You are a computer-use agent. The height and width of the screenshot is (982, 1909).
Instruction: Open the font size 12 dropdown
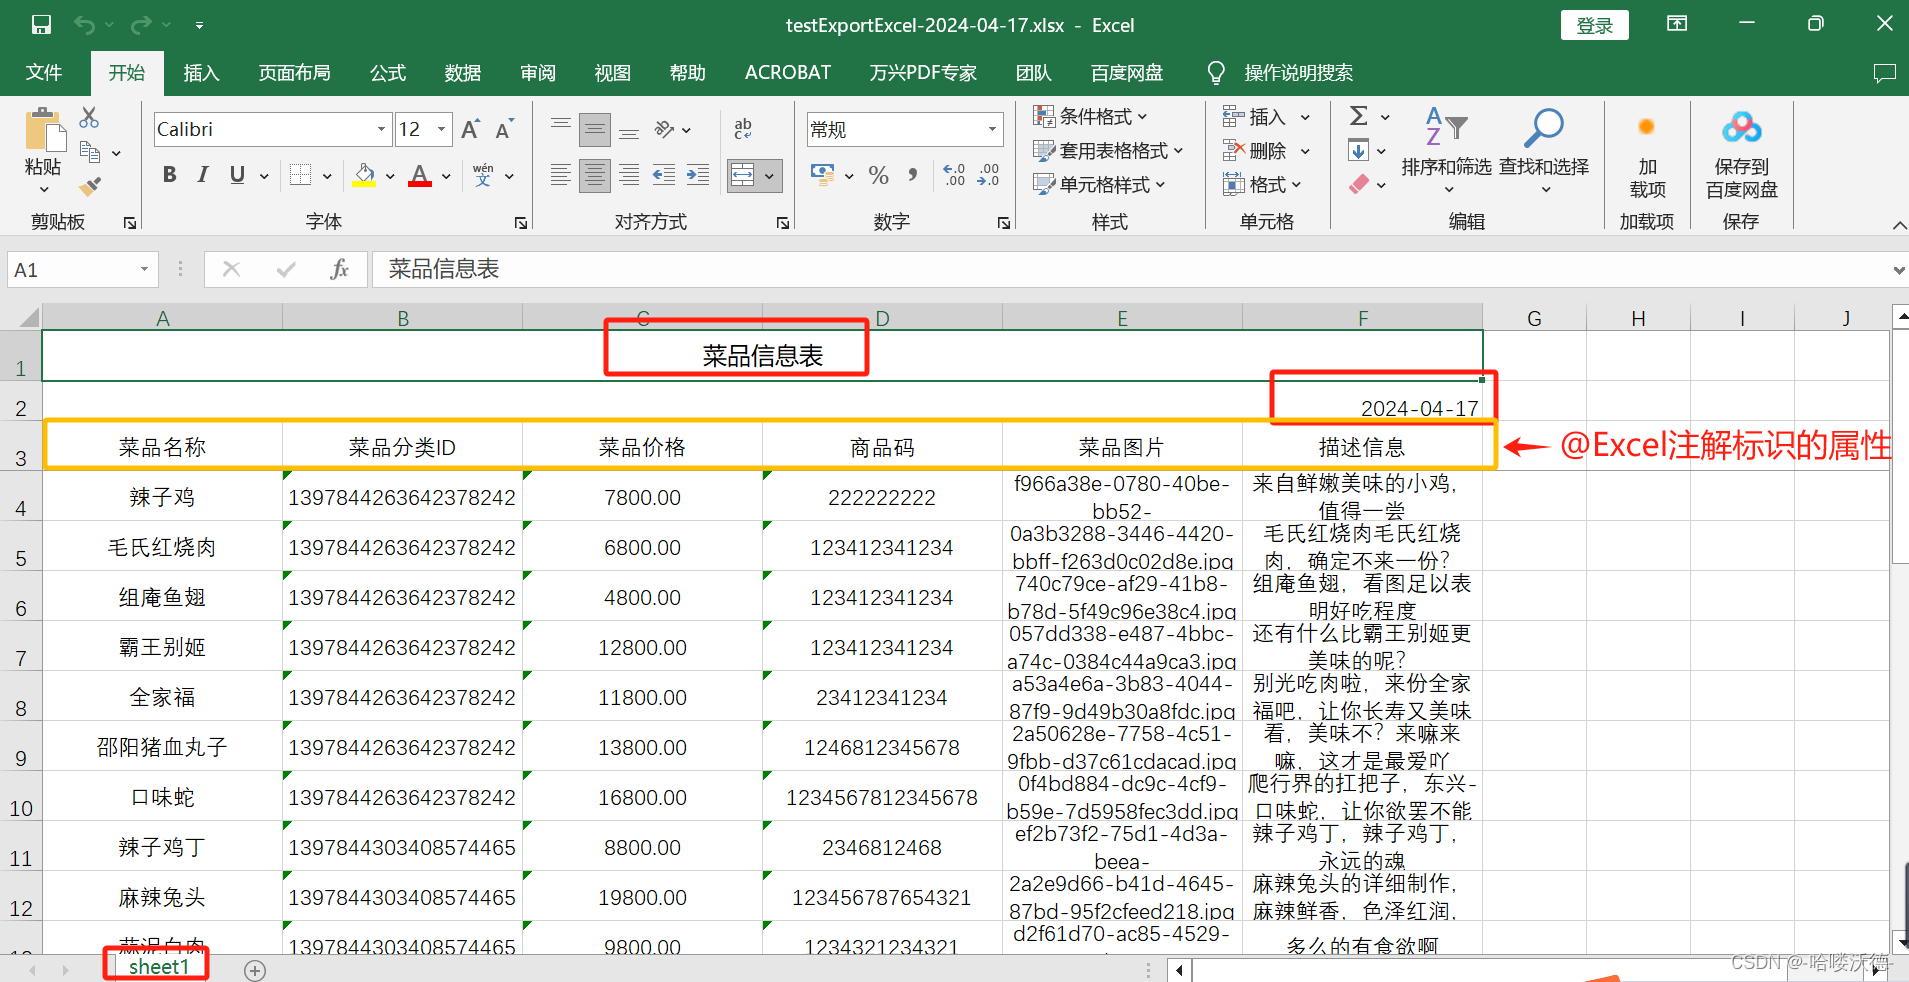tap(441, 129)
